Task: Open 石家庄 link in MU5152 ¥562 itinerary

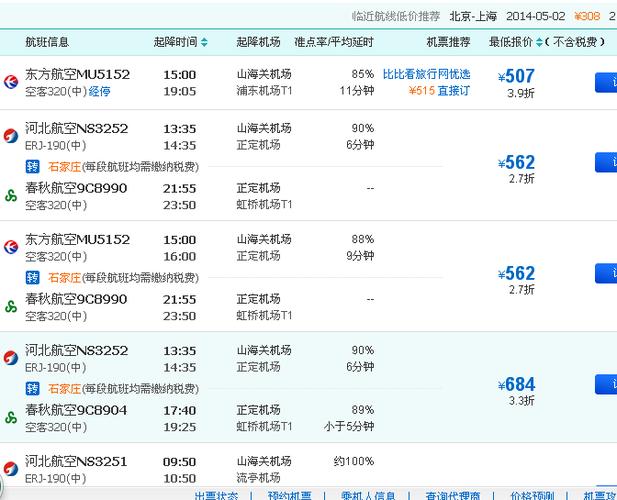Action: (64, 278)
